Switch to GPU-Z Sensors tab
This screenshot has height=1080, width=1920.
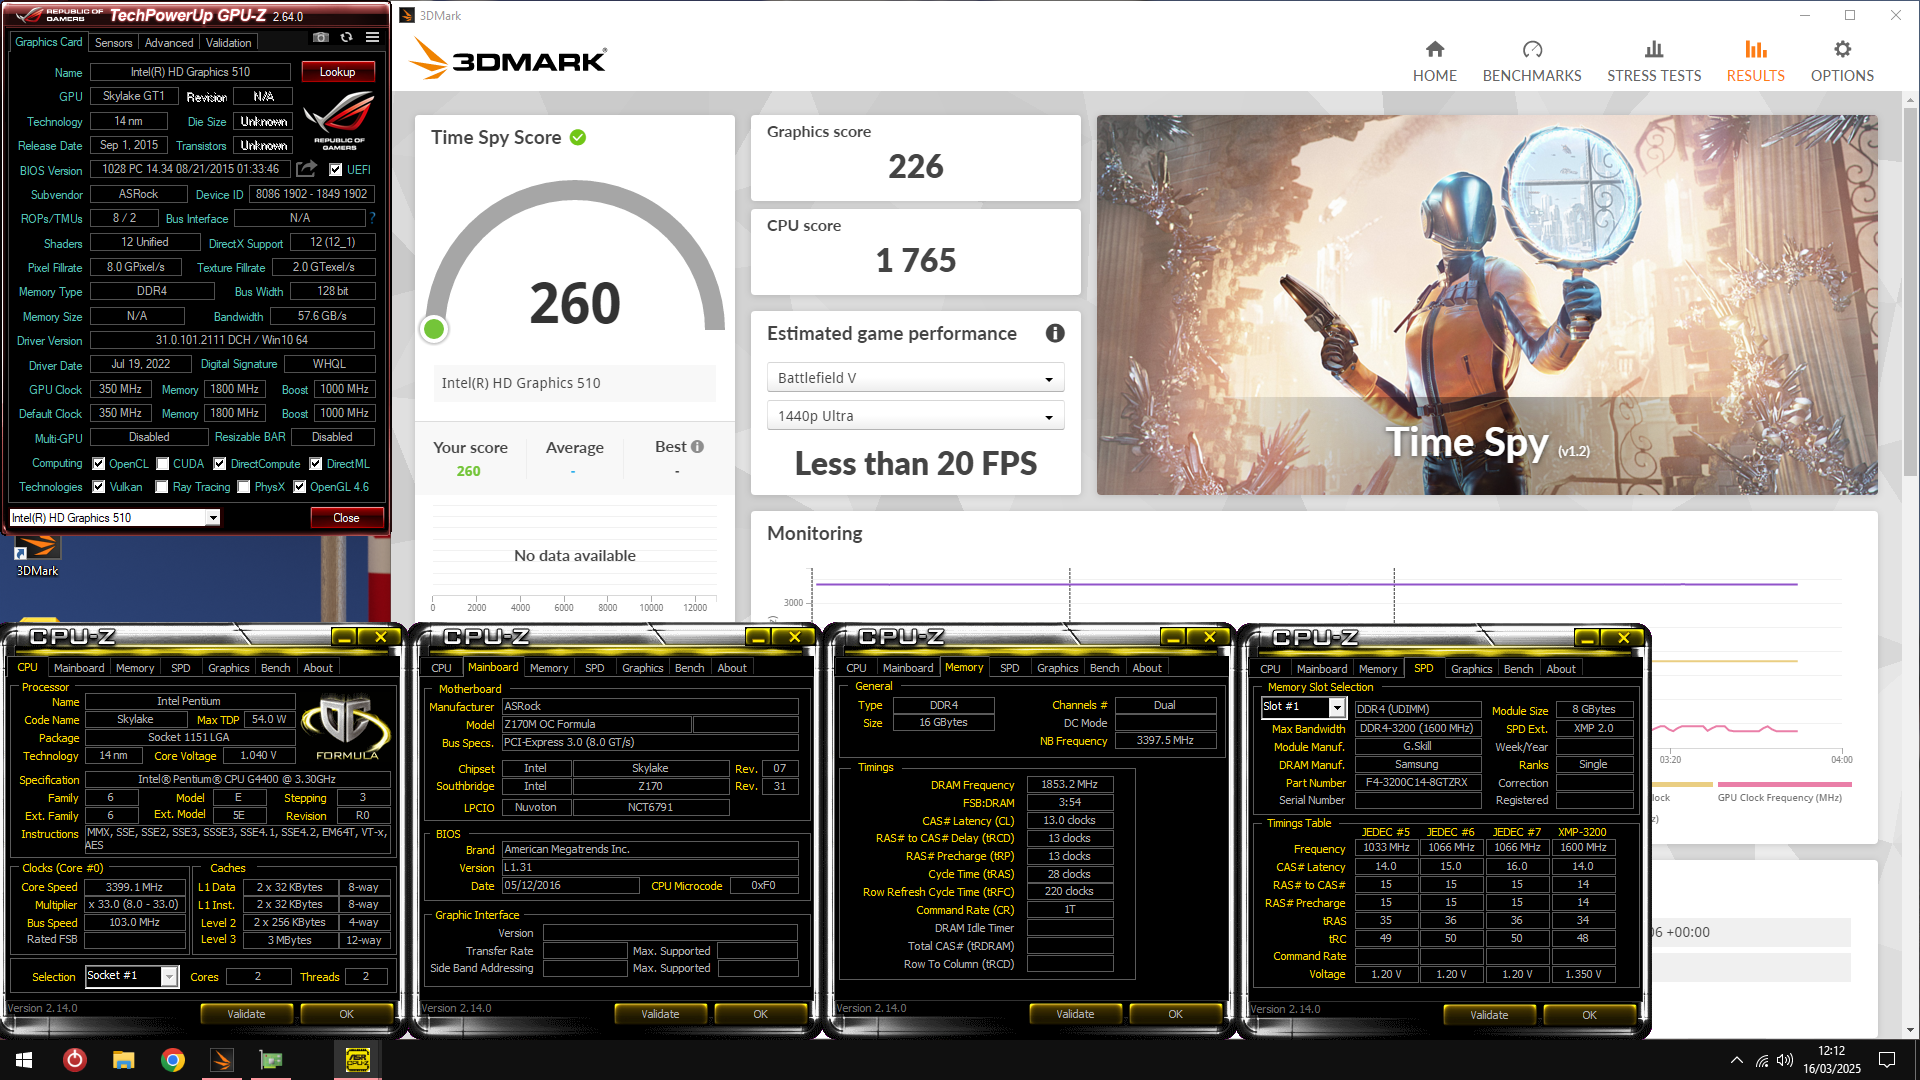(x=113, y=43)
